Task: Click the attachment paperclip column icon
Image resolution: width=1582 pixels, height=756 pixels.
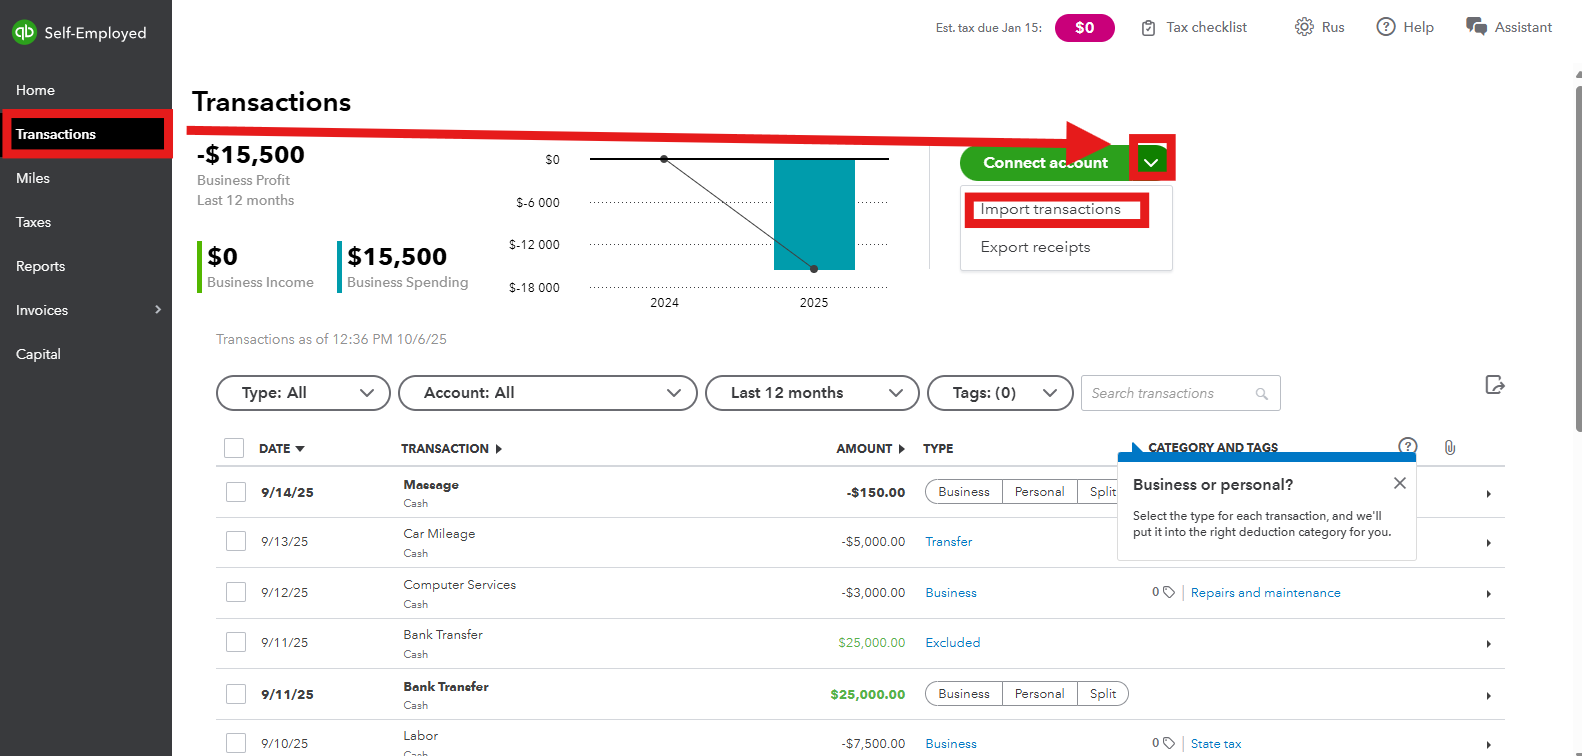Action: tap(1449, 448)
